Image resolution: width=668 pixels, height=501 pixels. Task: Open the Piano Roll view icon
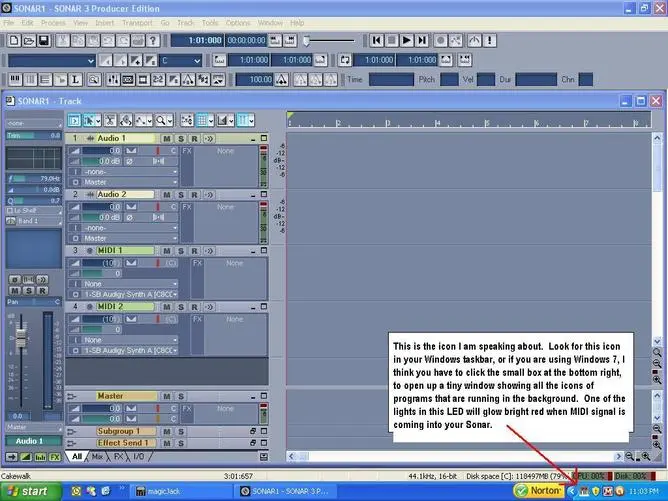[16, 80]
